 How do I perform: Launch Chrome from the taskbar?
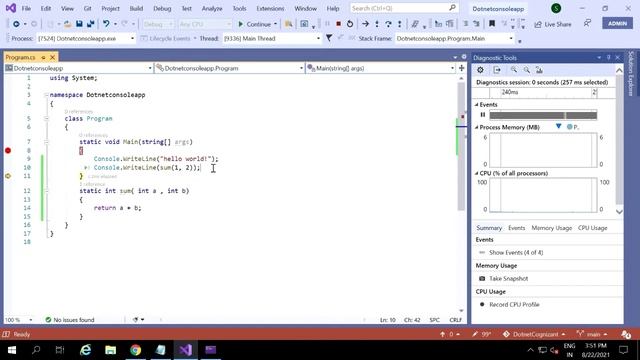[x=136, y=350]
